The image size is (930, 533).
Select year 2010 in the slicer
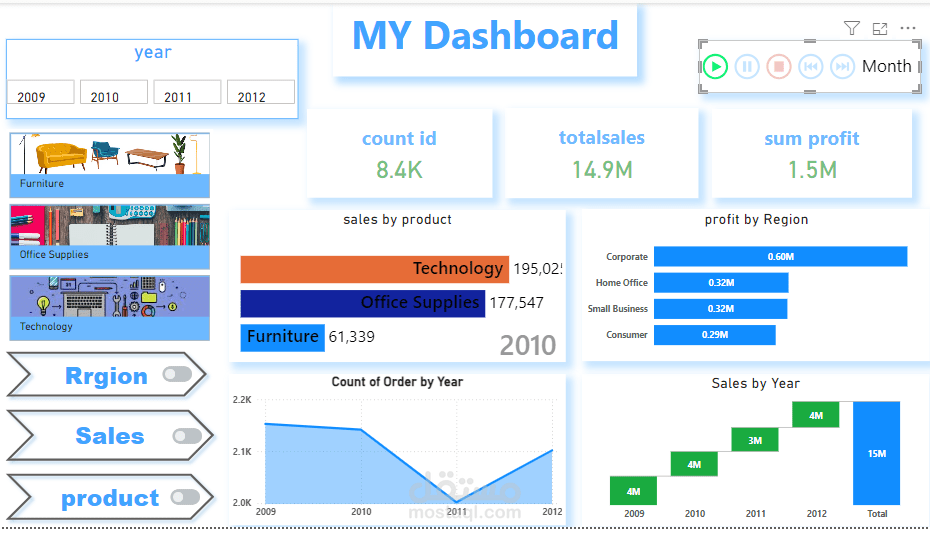point(114,92)
